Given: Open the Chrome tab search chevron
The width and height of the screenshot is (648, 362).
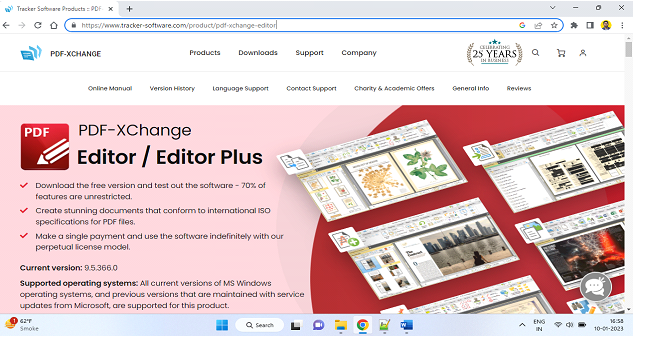Looking at the screenshot, I should click(553, 8).
